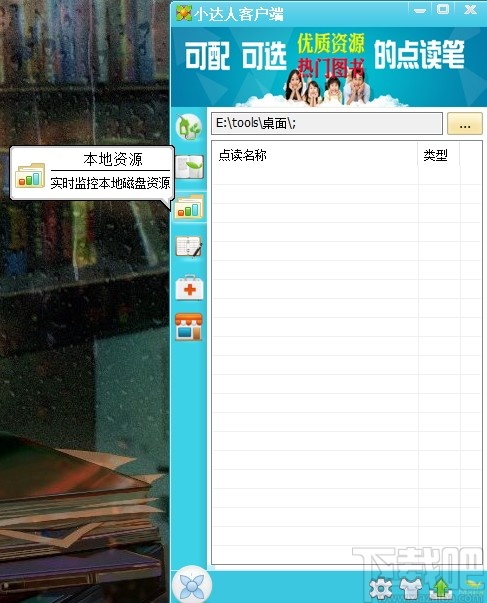Open the book with green leaf icon
Image resolution: width=487 pixels, height=603 pixels.
pyautogui.click(x=189, y=167)
